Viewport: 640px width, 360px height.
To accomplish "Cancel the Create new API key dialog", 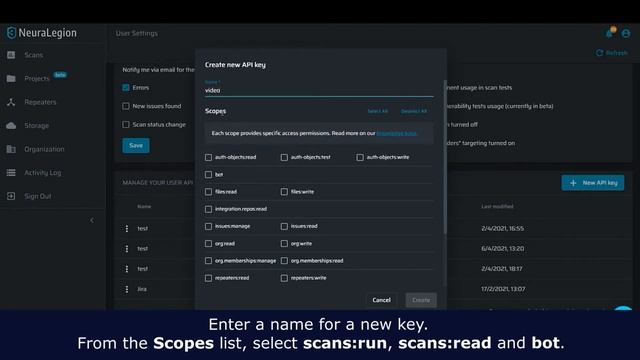I will (x=382, y=300).
